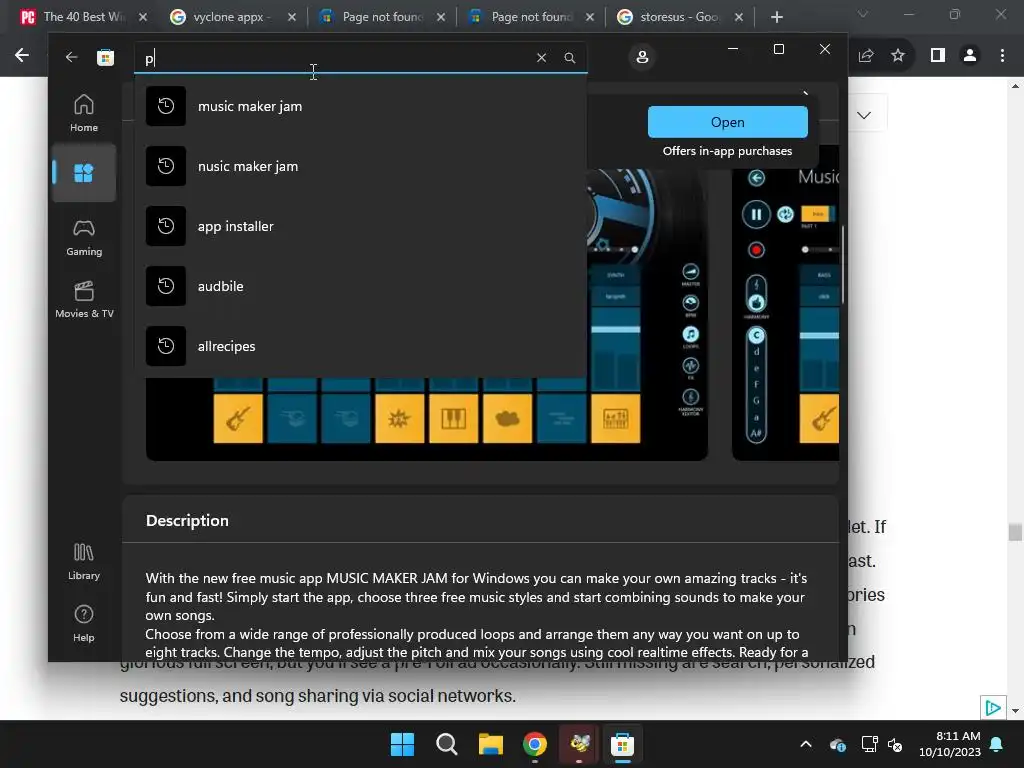Viewport: 1024px width, 768px height.
Task: Close the 'vyclone appx' Chrome tab
Action: tap(292, 18)
